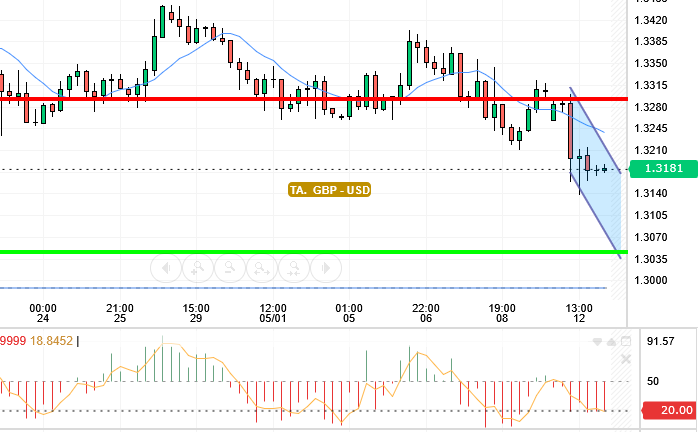Select the blue dashed line near 1.3000
This screenshot has width=698, height=432.
[x=303, y=288]
